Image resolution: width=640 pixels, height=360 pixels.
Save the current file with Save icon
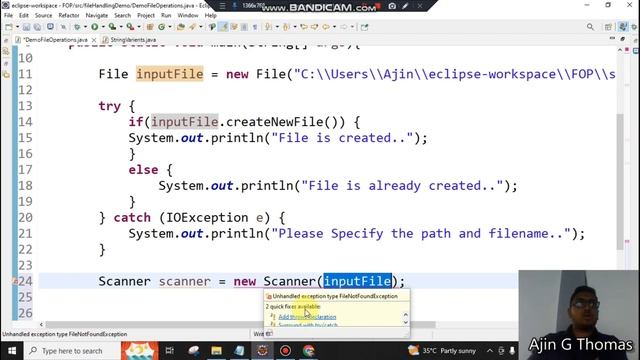click(x=26, y=27)
